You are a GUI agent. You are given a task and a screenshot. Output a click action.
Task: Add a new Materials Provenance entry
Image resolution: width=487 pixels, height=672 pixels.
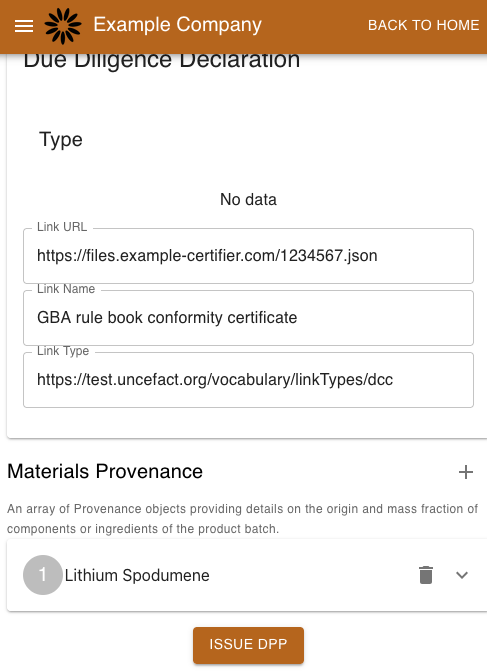tap(466, 472)
